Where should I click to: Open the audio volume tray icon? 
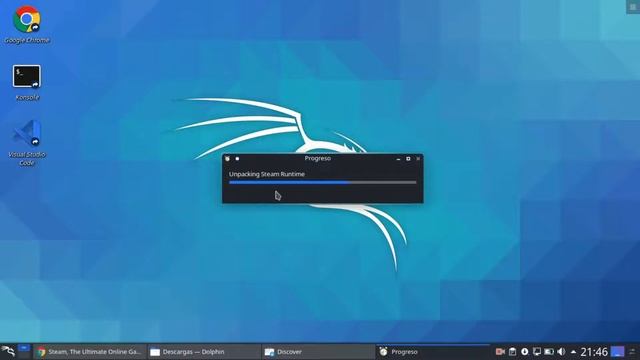[x=562, y=351]
